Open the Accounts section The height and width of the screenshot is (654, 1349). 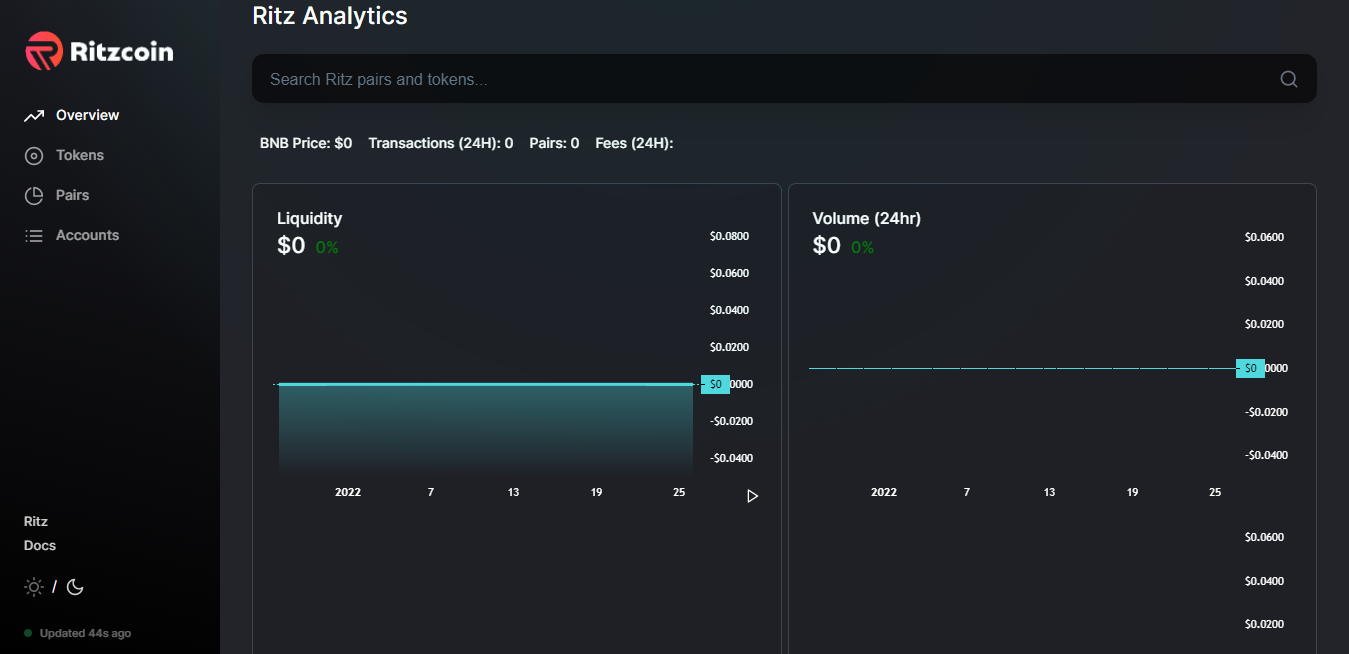87,235
